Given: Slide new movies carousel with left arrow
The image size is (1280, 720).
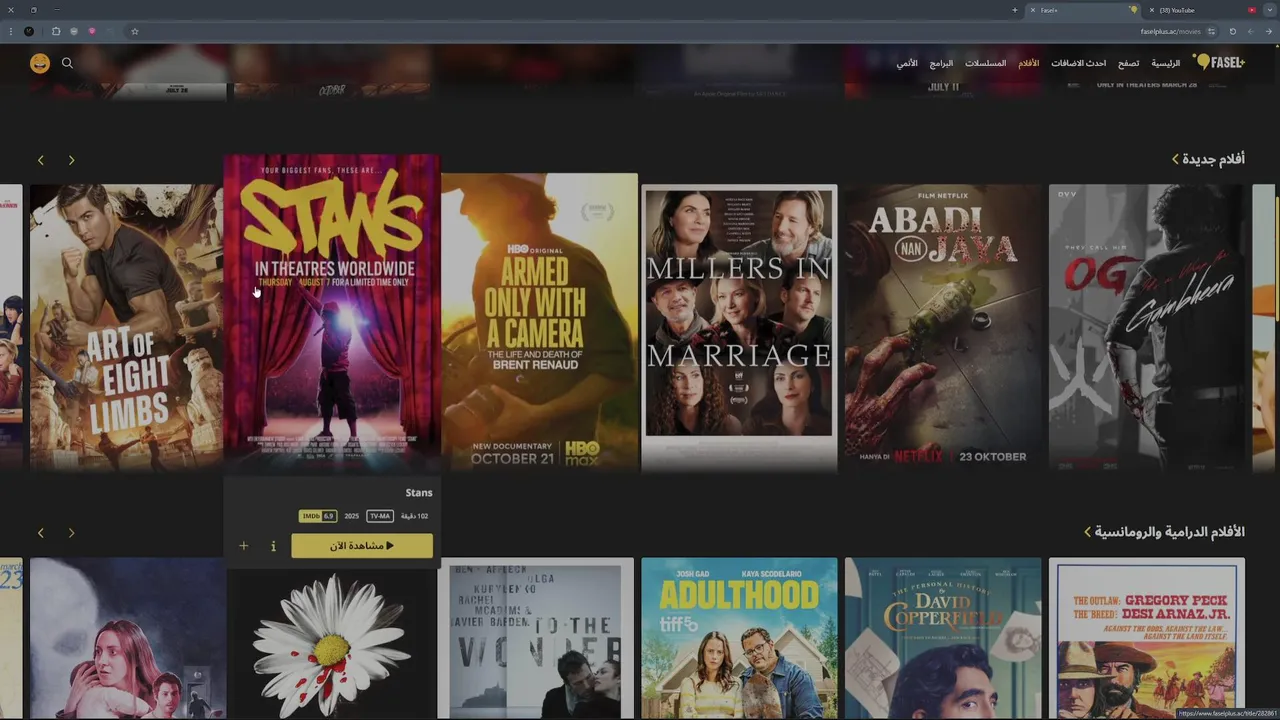Looking at the screenshot, I should coord(41,160).
